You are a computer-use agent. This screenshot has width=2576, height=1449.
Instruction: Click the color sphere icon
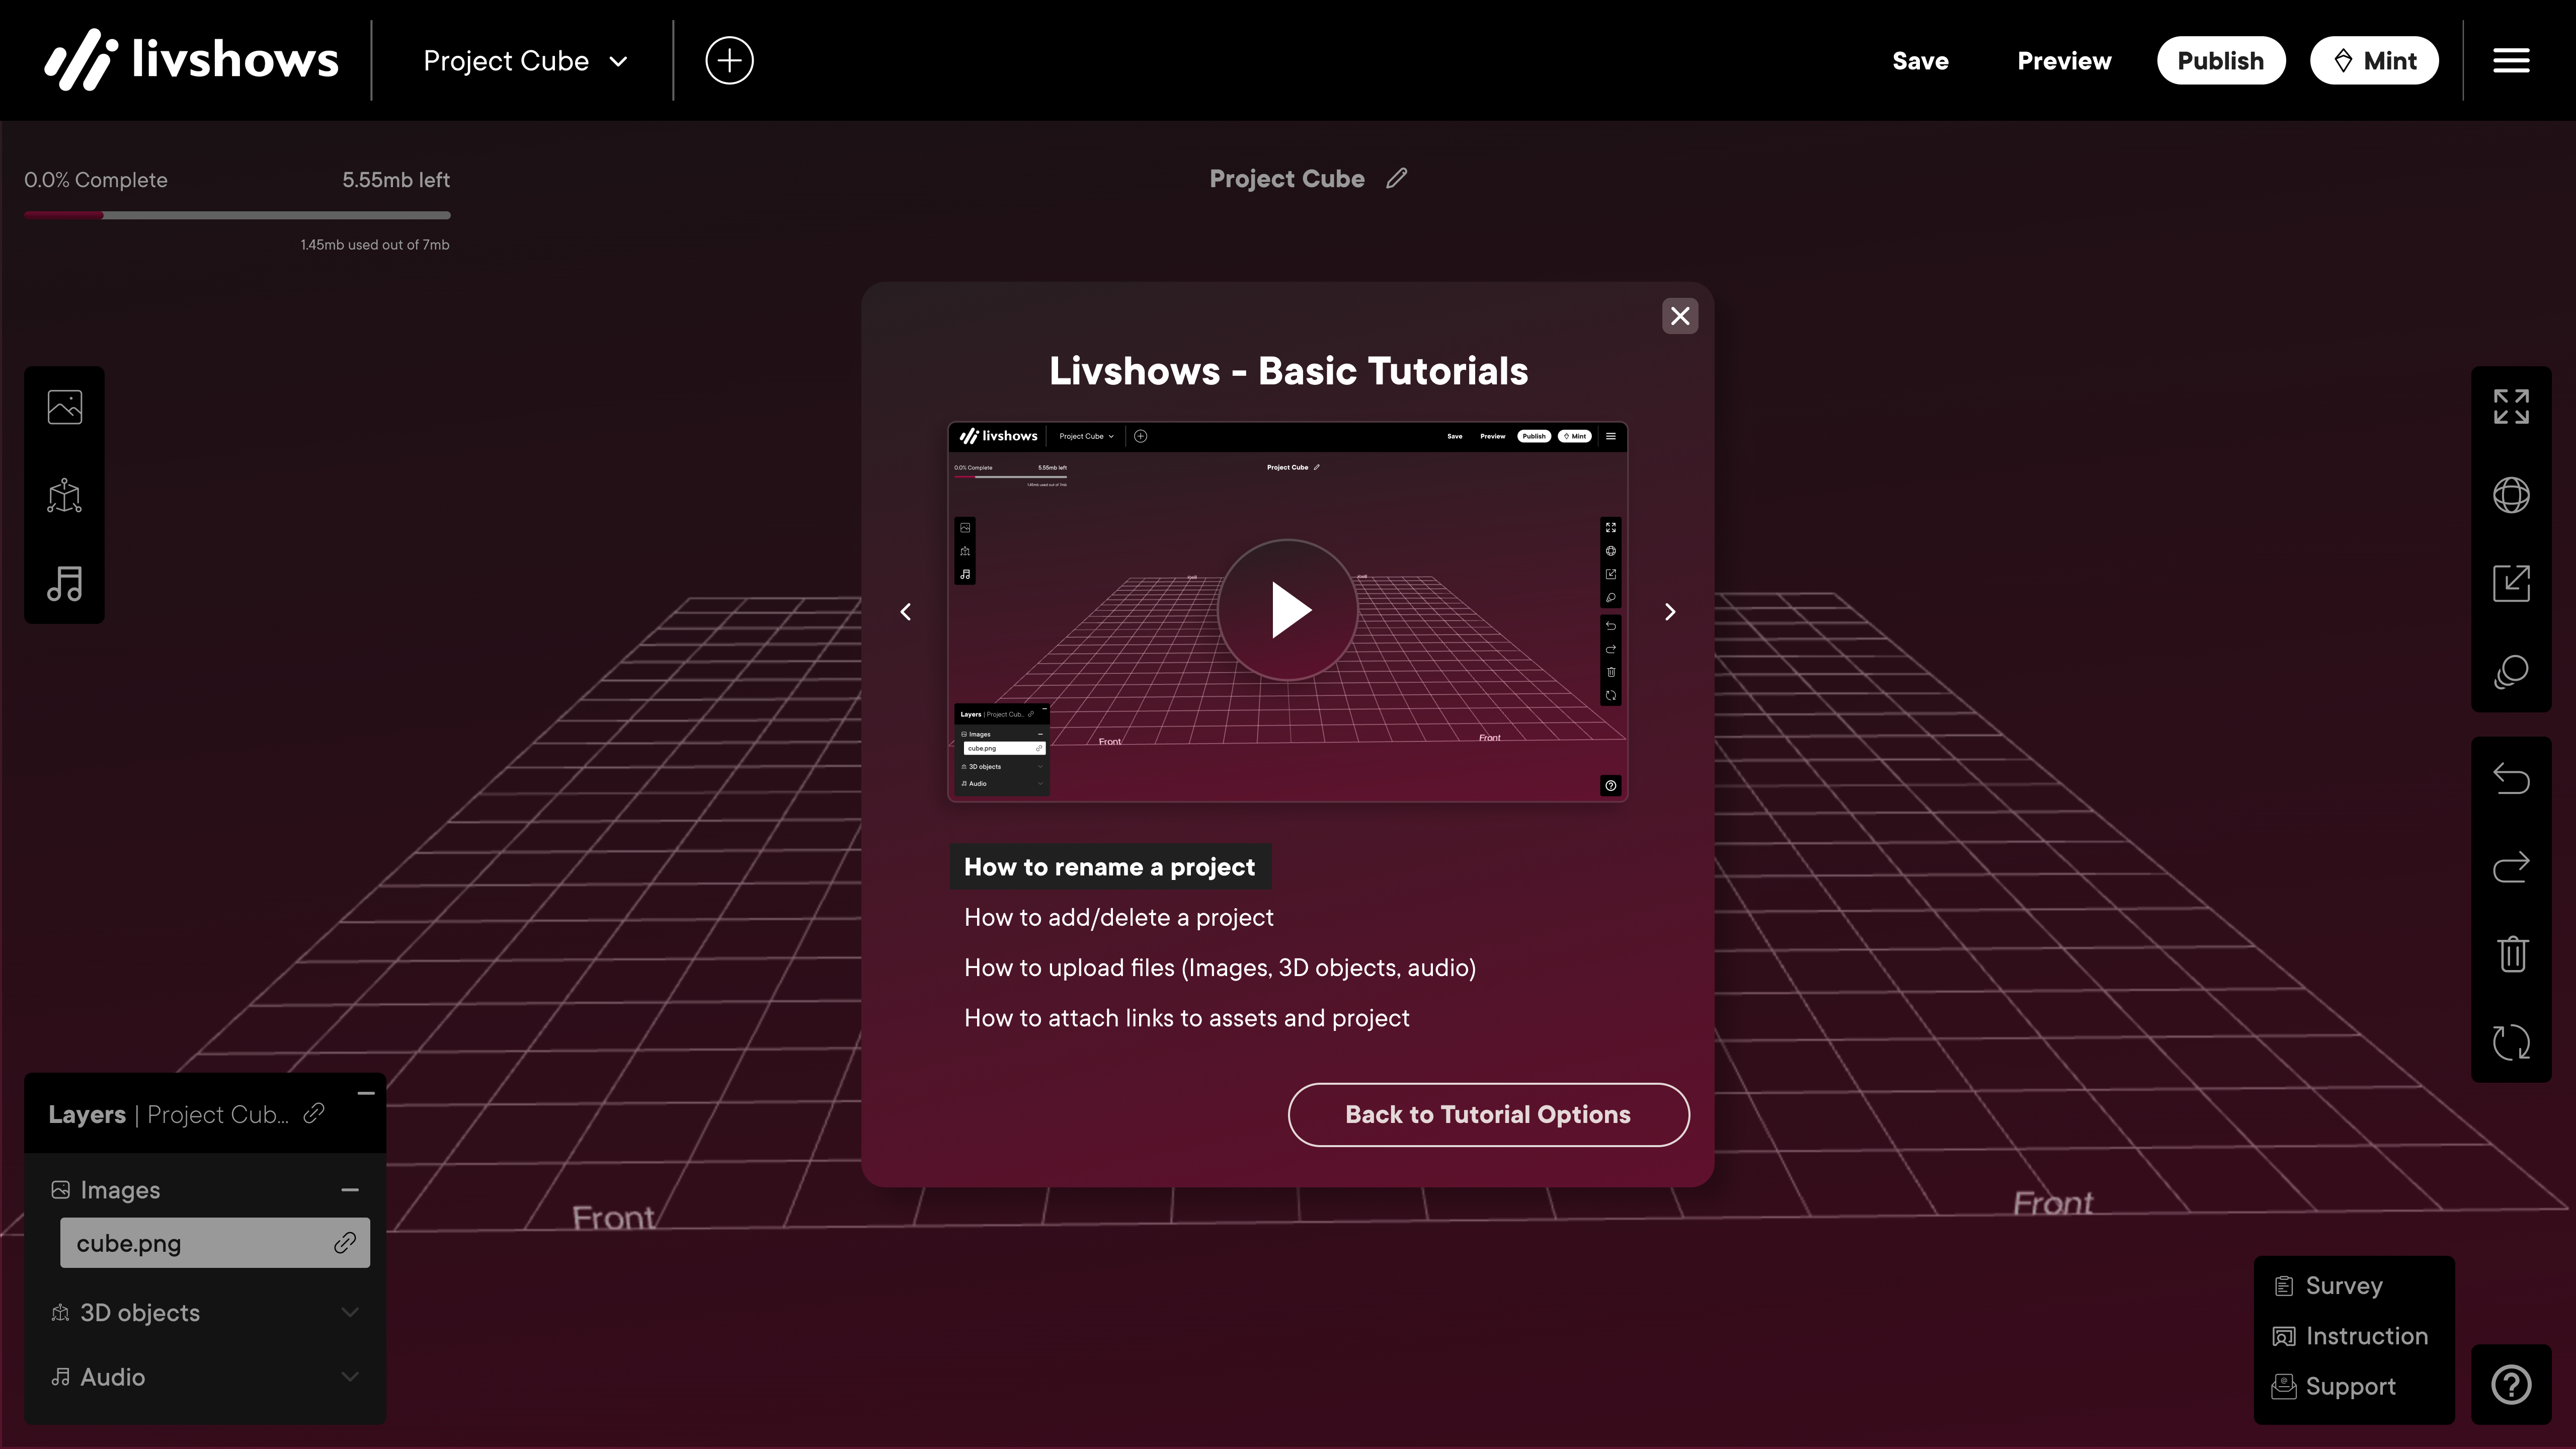tap(2511, 671)
